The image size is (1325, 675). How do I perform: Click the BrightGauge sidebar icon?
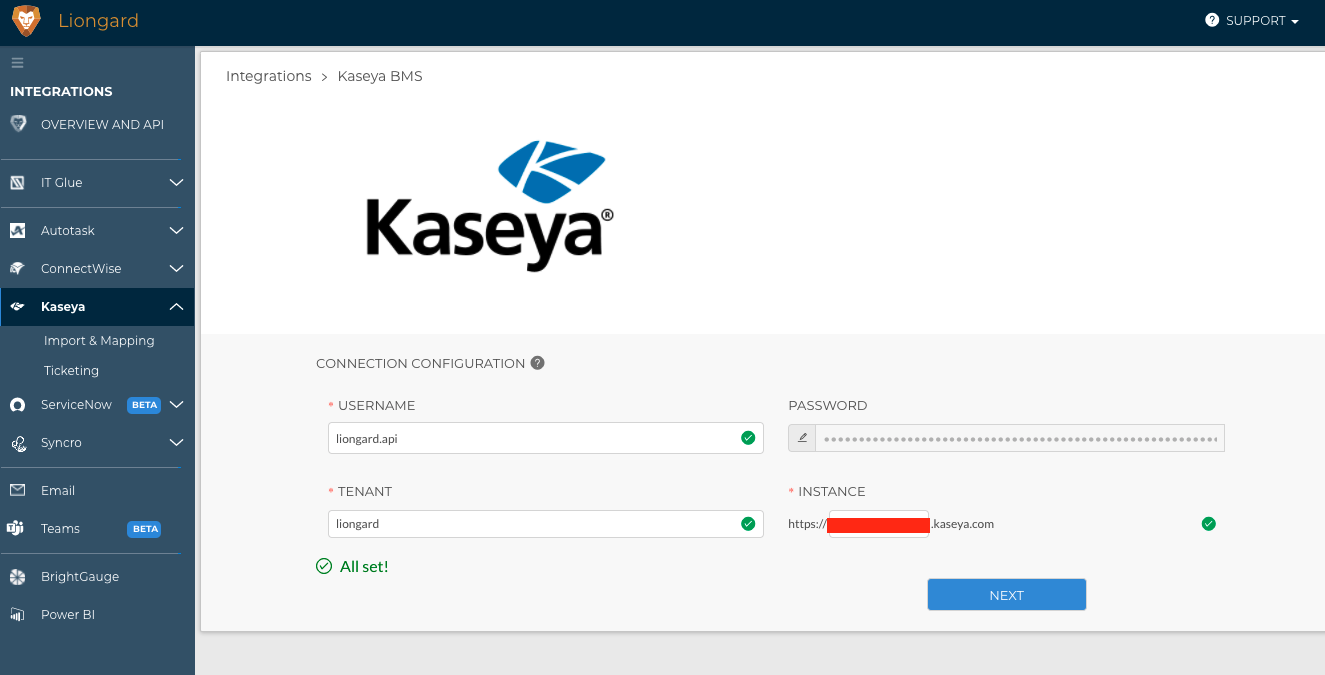(17, 577)
